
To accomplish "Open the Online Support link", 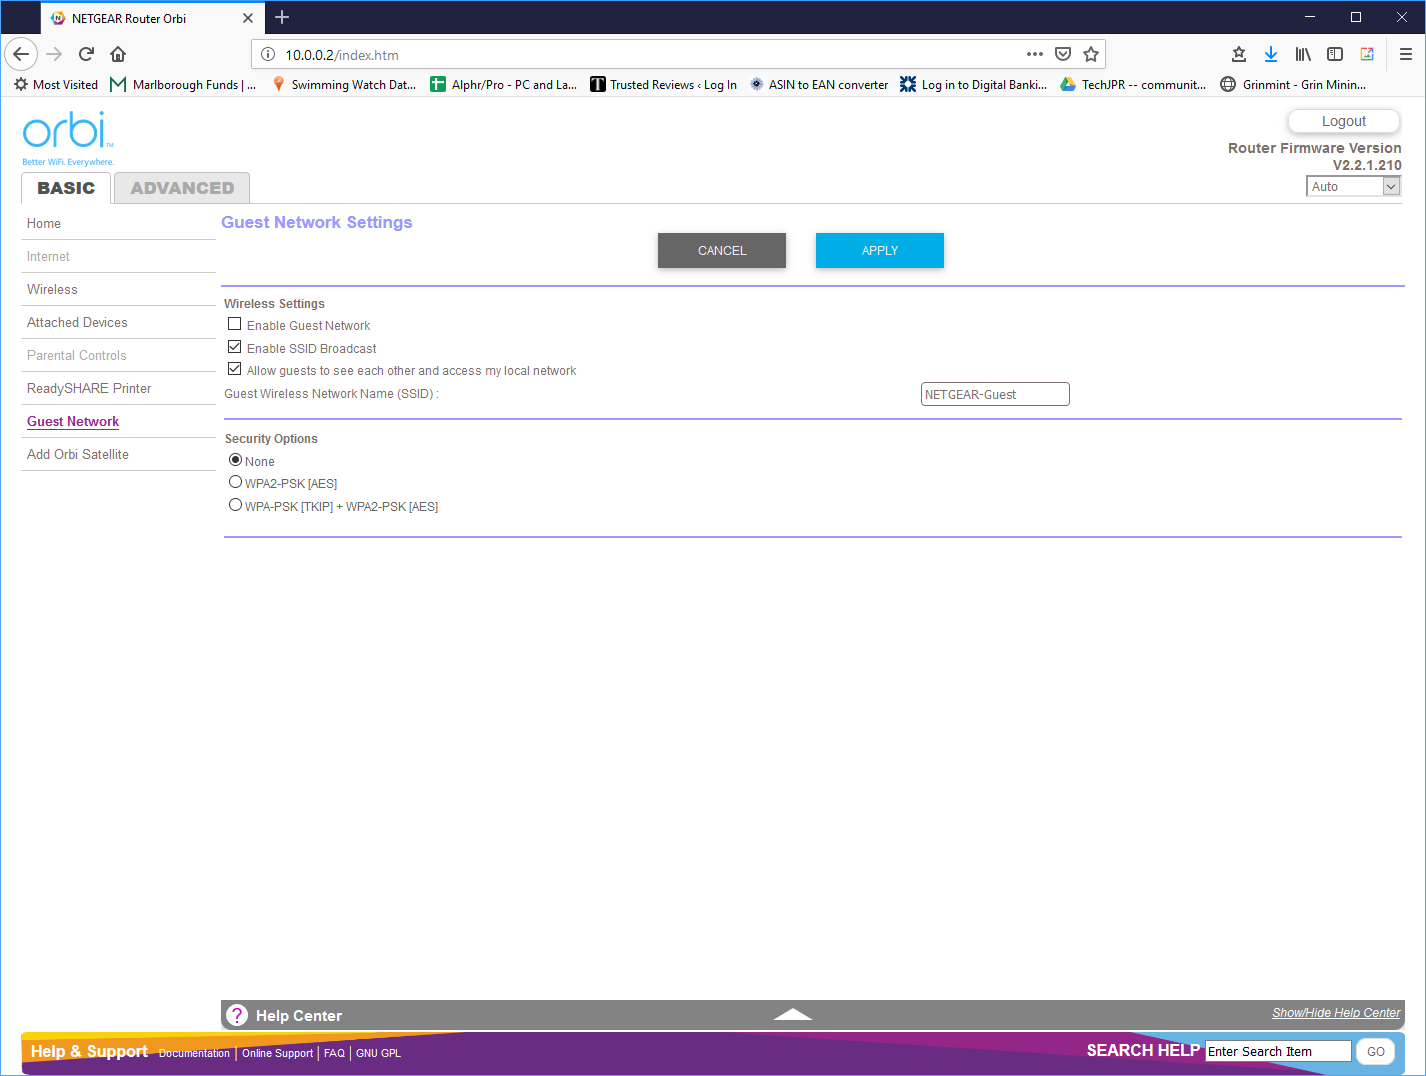I will click(x=277, y=1053).
